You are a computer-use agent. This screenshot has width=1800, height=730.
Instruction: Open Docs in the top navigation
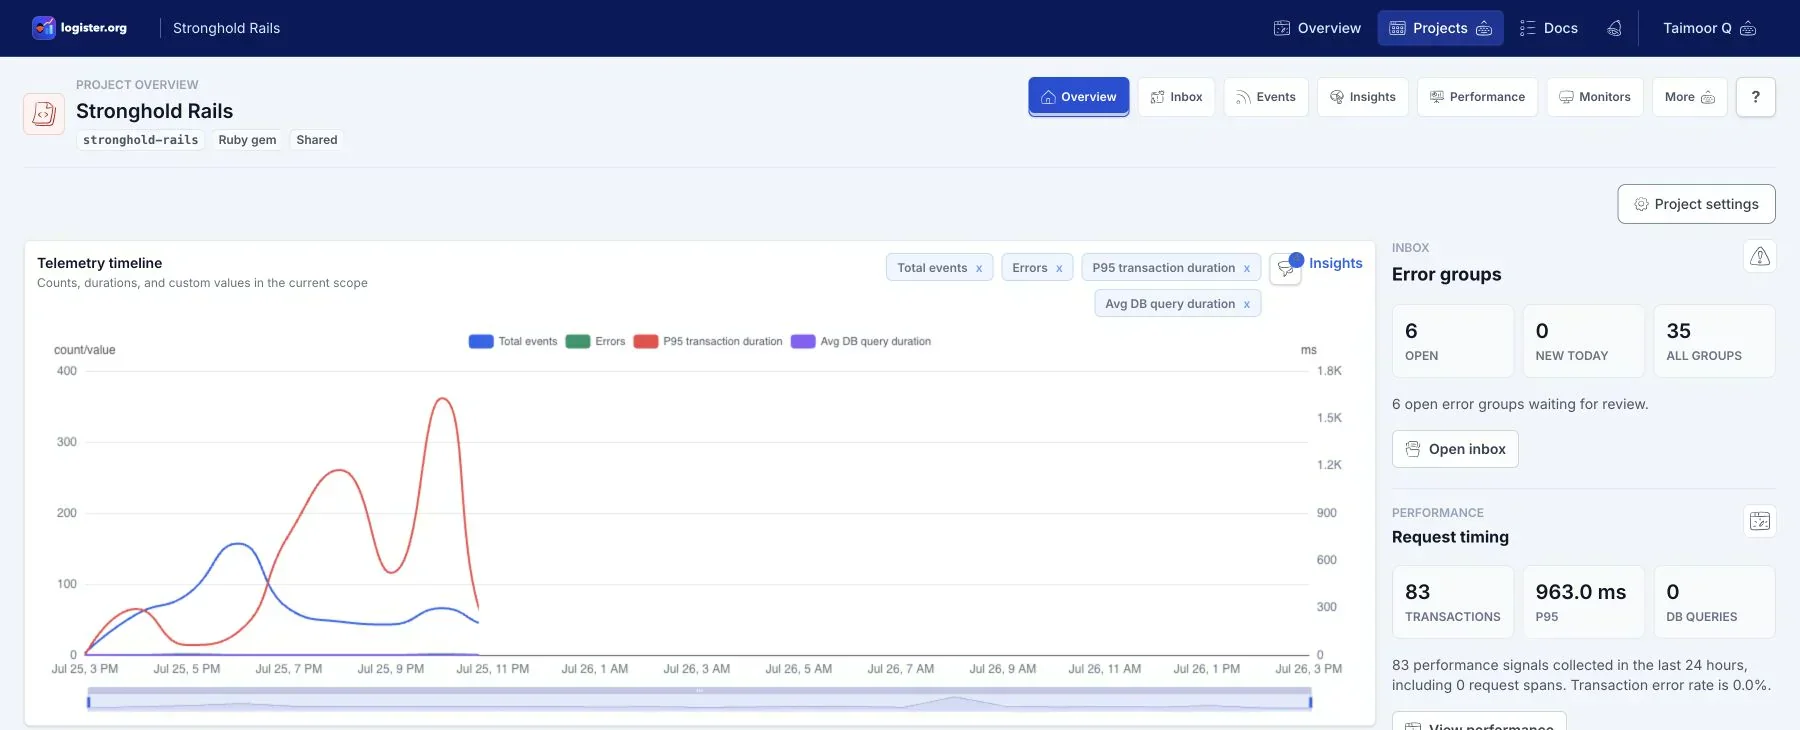tap(1548, 28)
